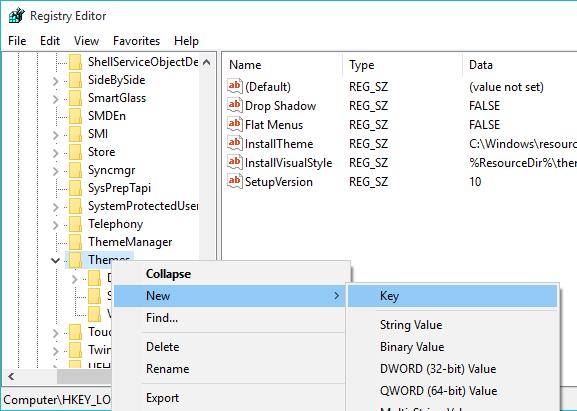
Task: Click the InstallTheme value string icon
Action: click(235, 144)
